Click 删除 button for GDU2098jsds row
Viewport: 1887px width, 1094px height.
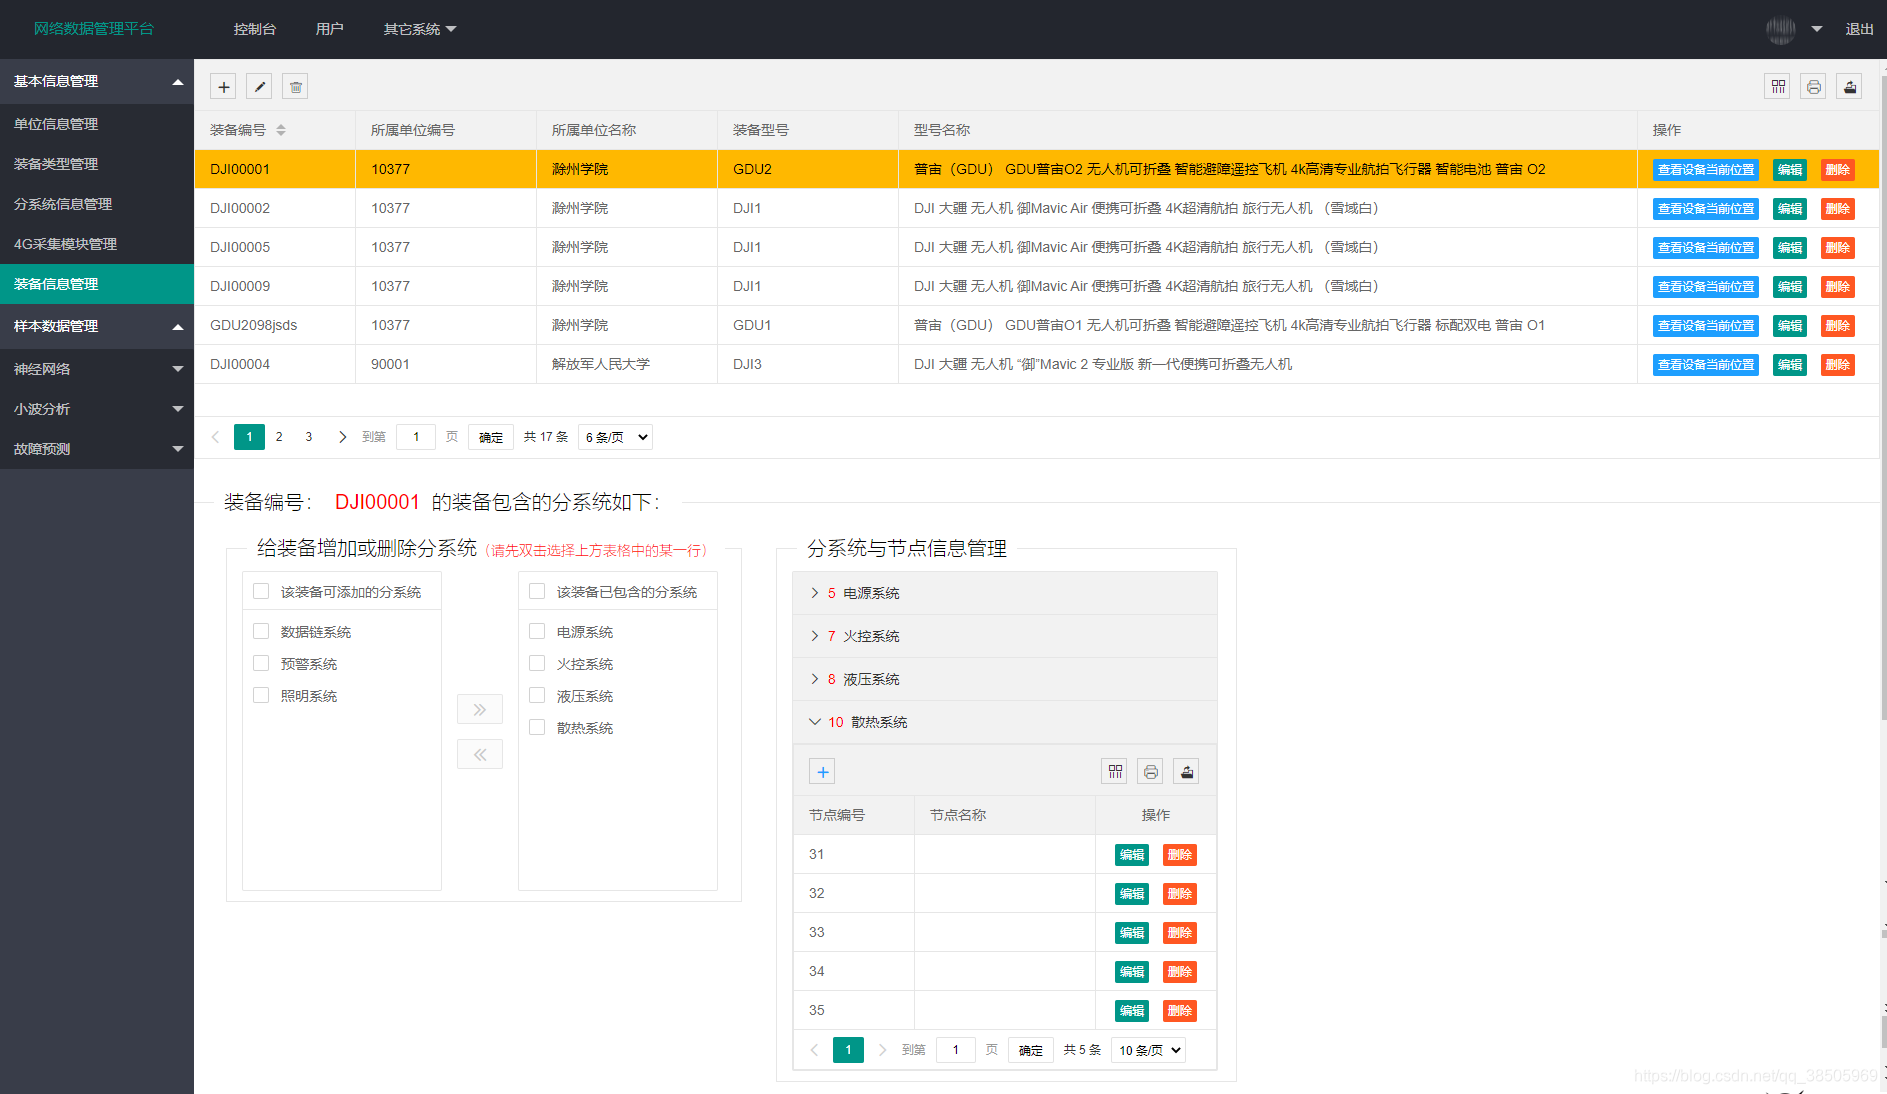click(1838, 326)
